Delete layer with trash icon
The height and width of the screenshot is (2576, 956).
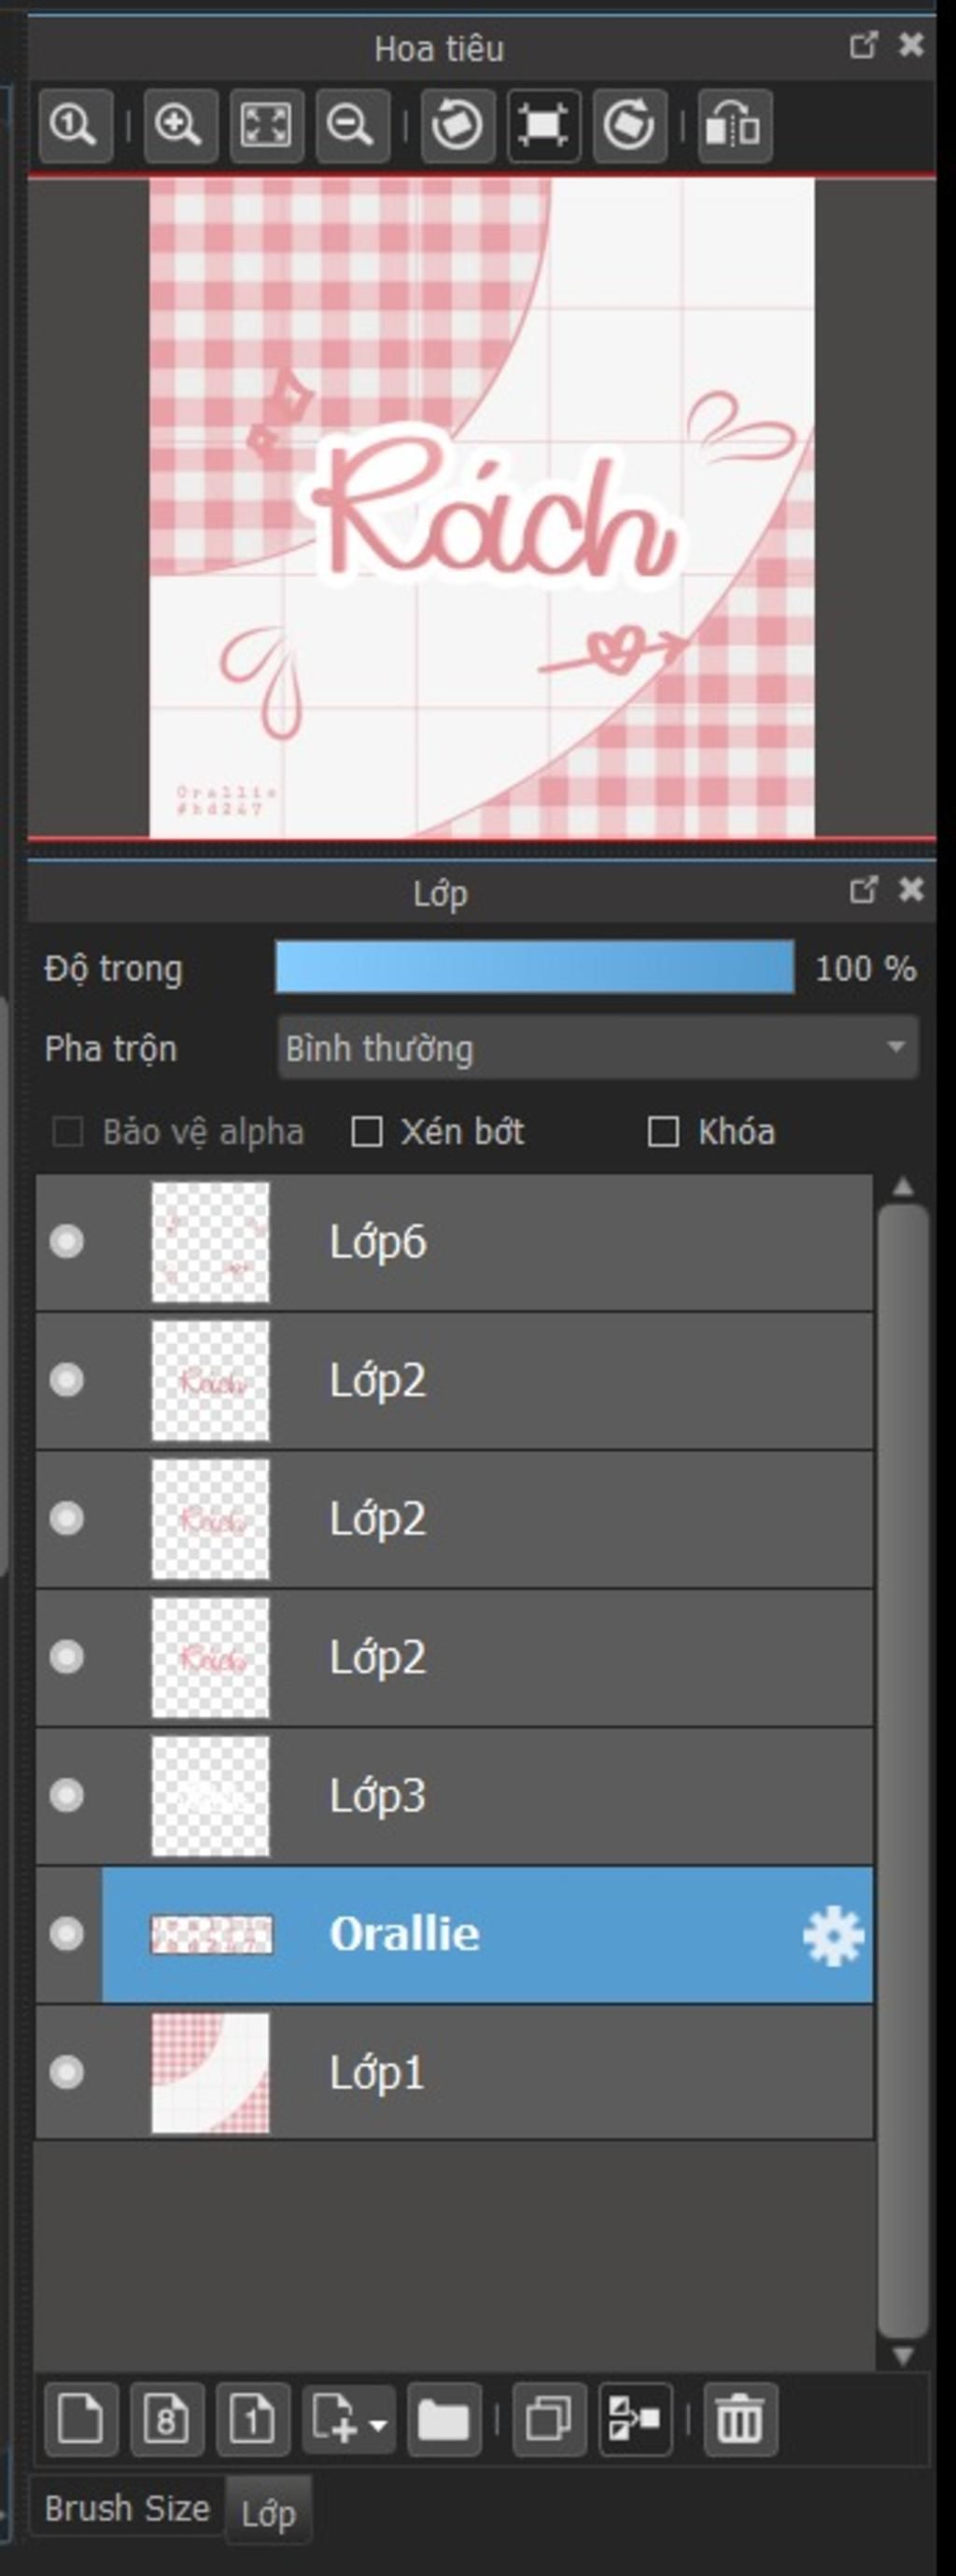pyautogui.click(x=740, y=2420)
